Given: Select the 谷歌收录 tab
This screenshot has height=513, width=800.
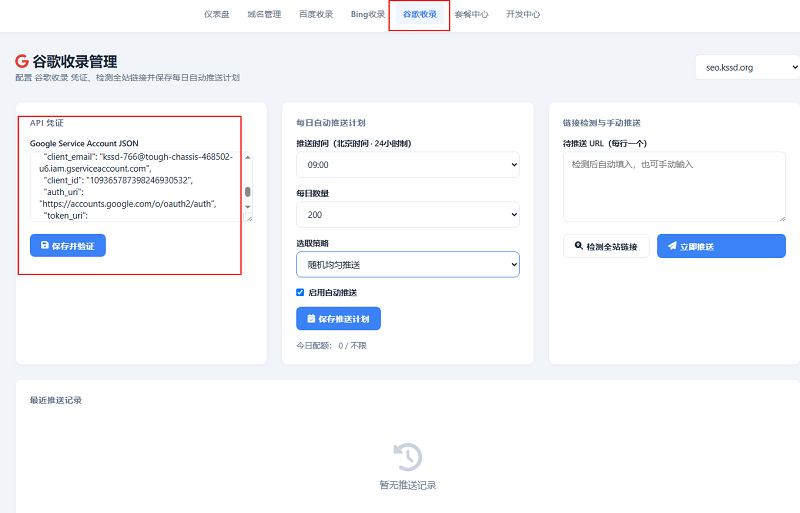Looking at the screenshot, I should pos(419,14).
